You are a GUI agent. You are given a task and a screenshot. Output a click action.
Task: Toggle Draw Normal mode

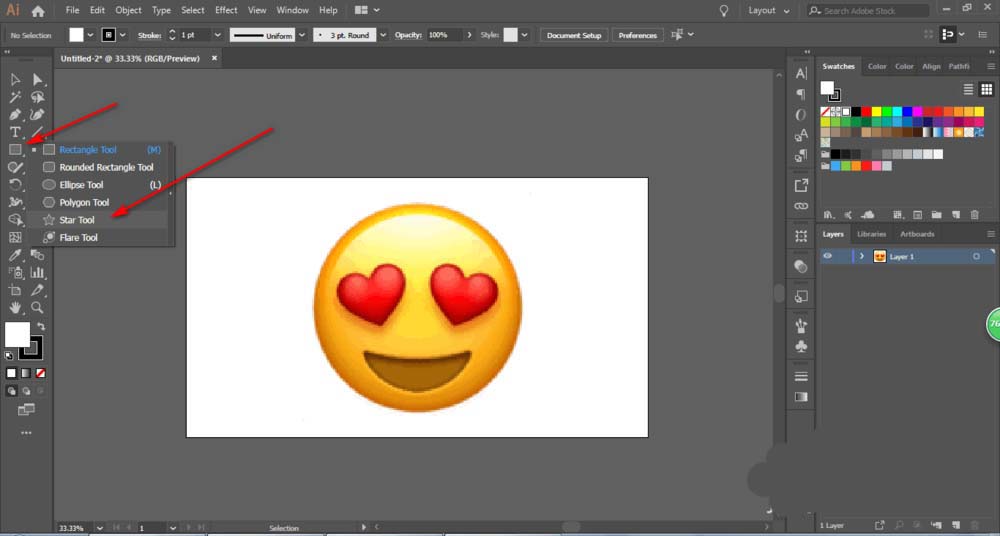(x=12, y=391)
